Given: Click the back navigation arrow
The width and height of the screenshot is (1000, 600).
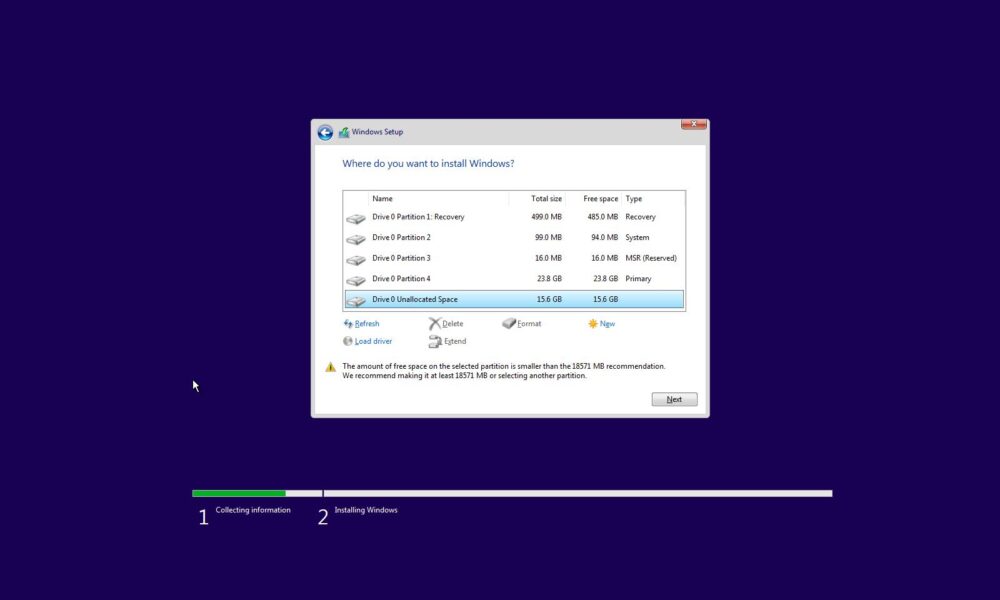Looking at the screenshot, I should point(325,132).
